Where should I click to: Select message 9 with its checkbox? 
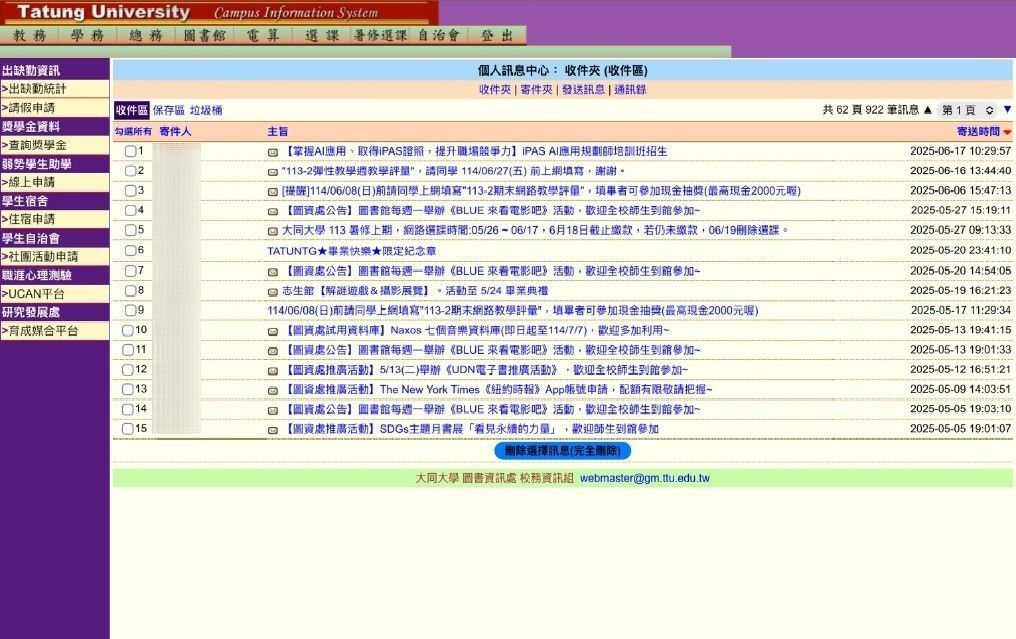pos(130,310)
